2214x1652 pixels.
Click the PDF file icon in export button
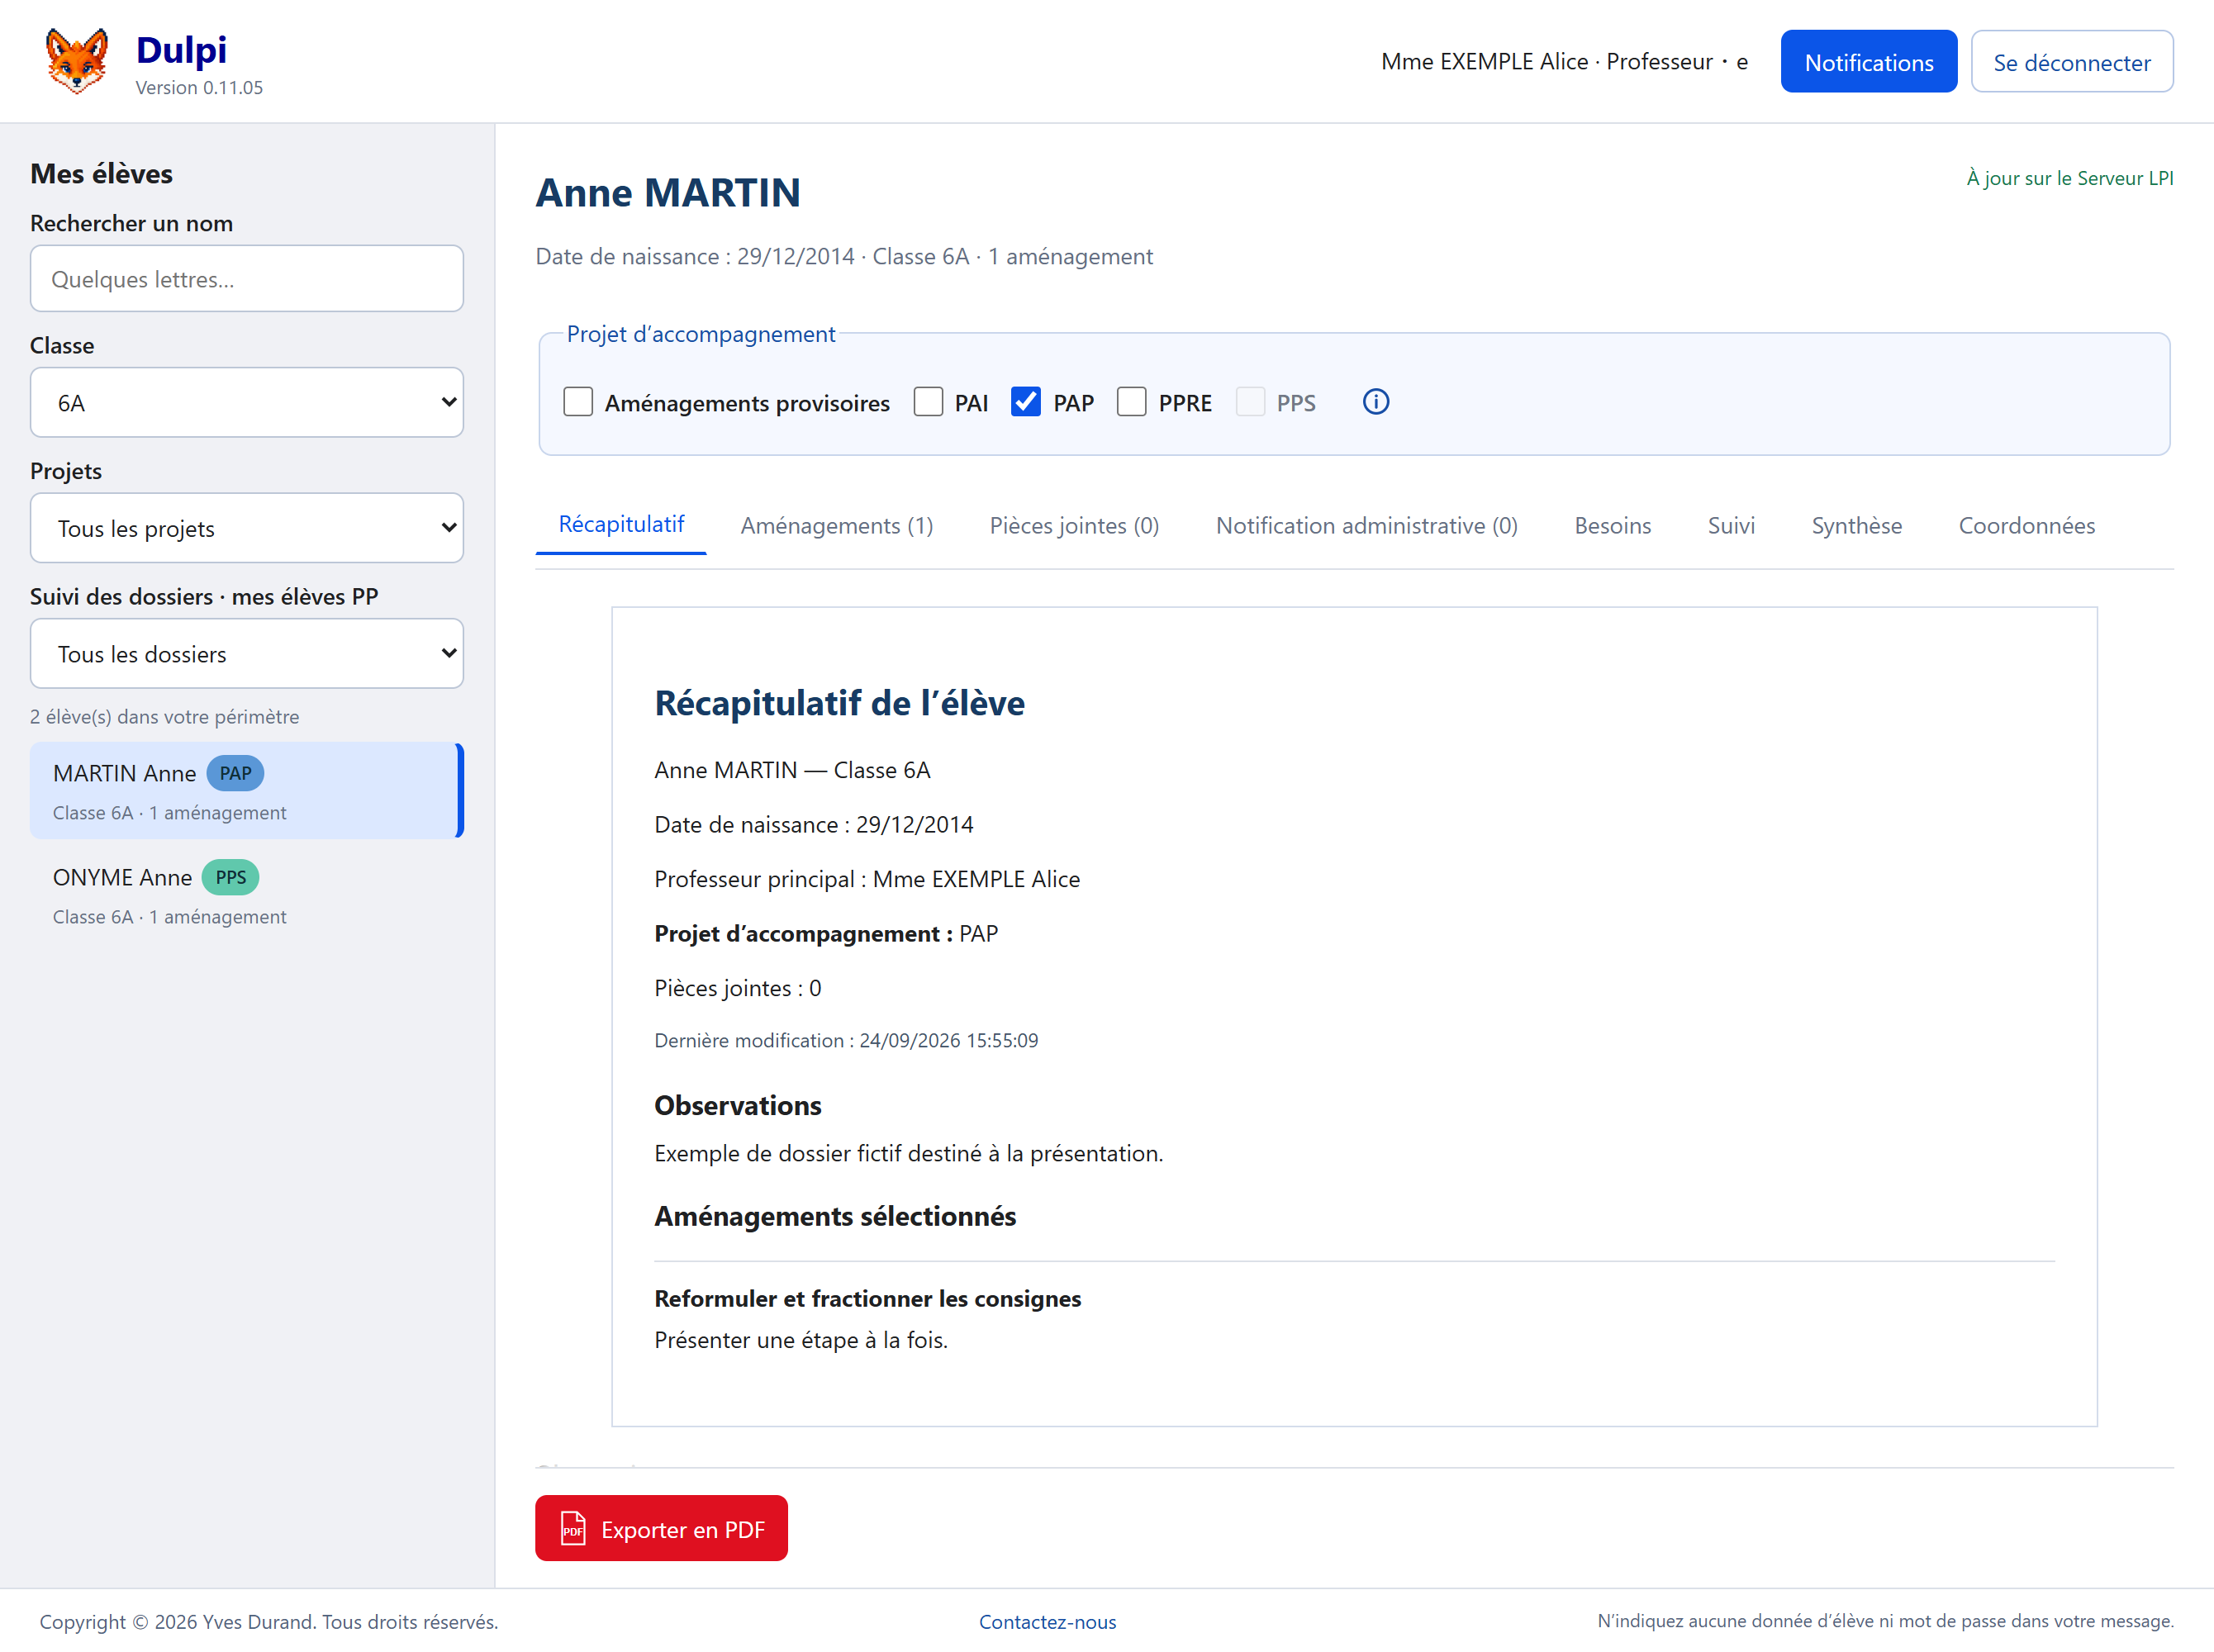tap(573, 1528)
